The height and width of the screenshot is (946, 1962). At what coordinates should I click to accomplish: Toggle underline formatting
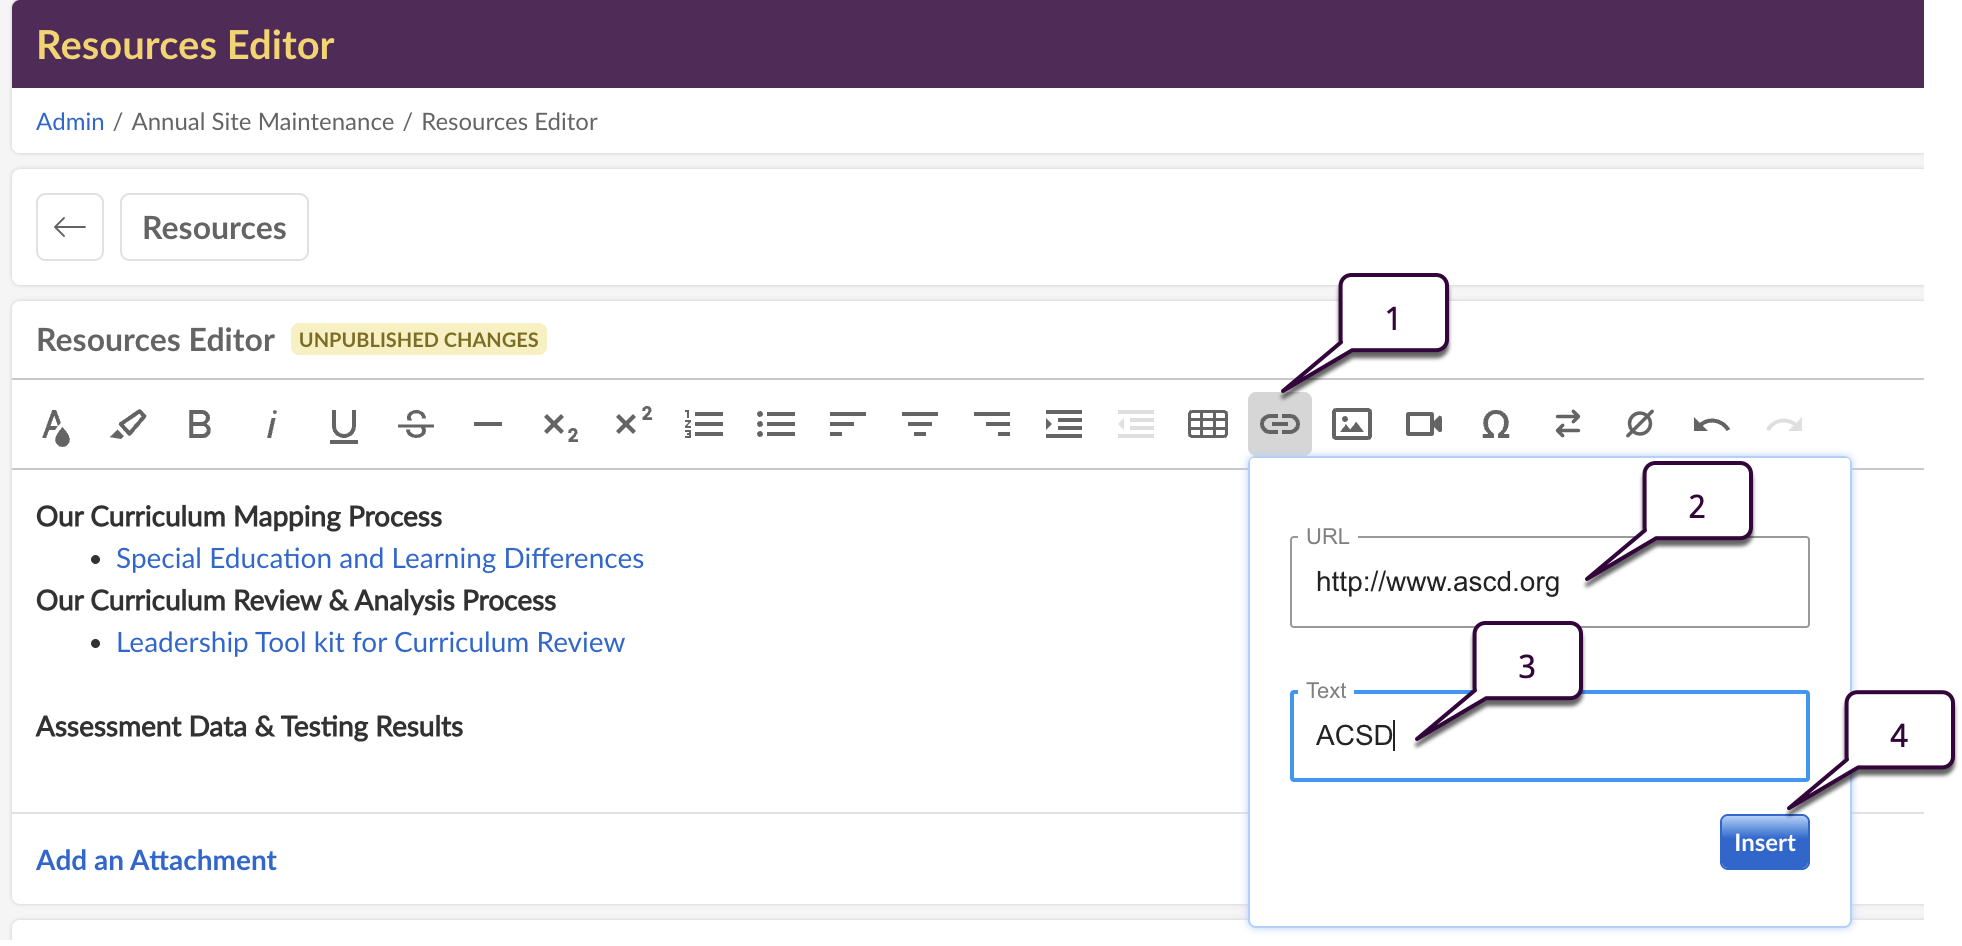[x=343, y=425]
